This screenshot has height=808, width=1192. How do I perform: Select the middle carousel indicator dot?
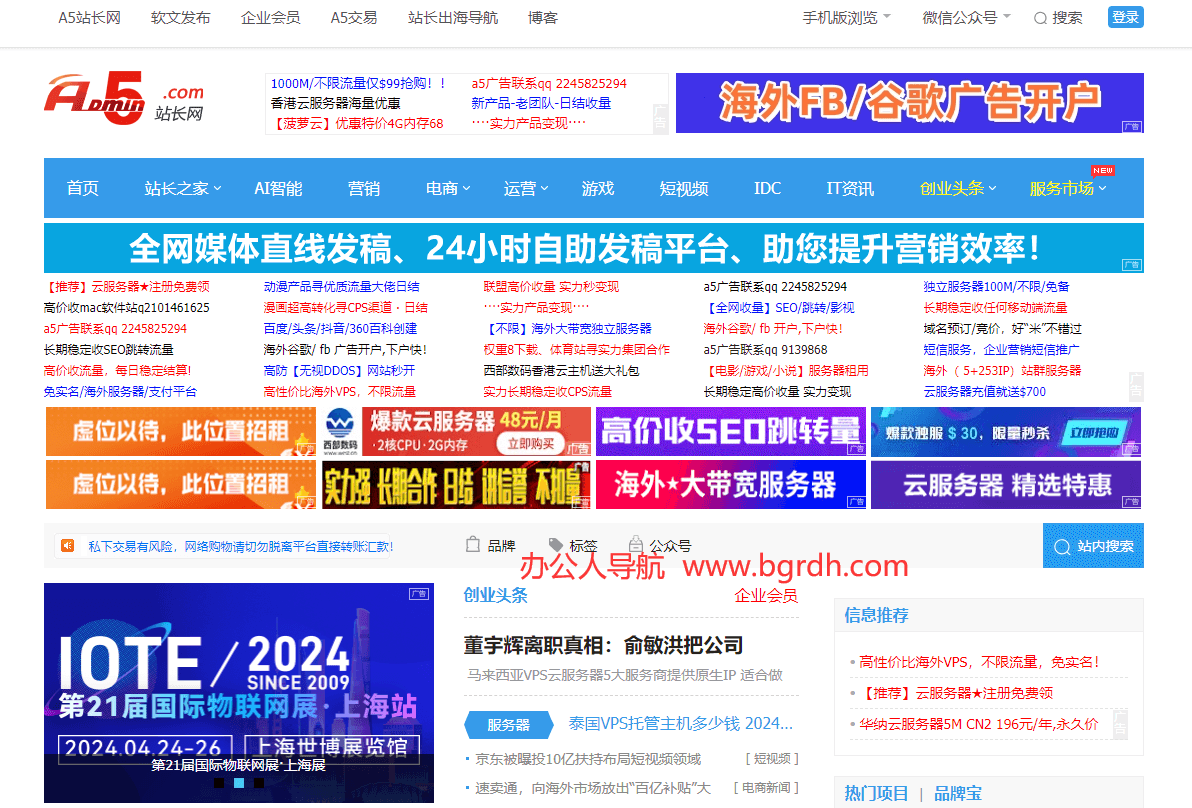coord(239,783)
